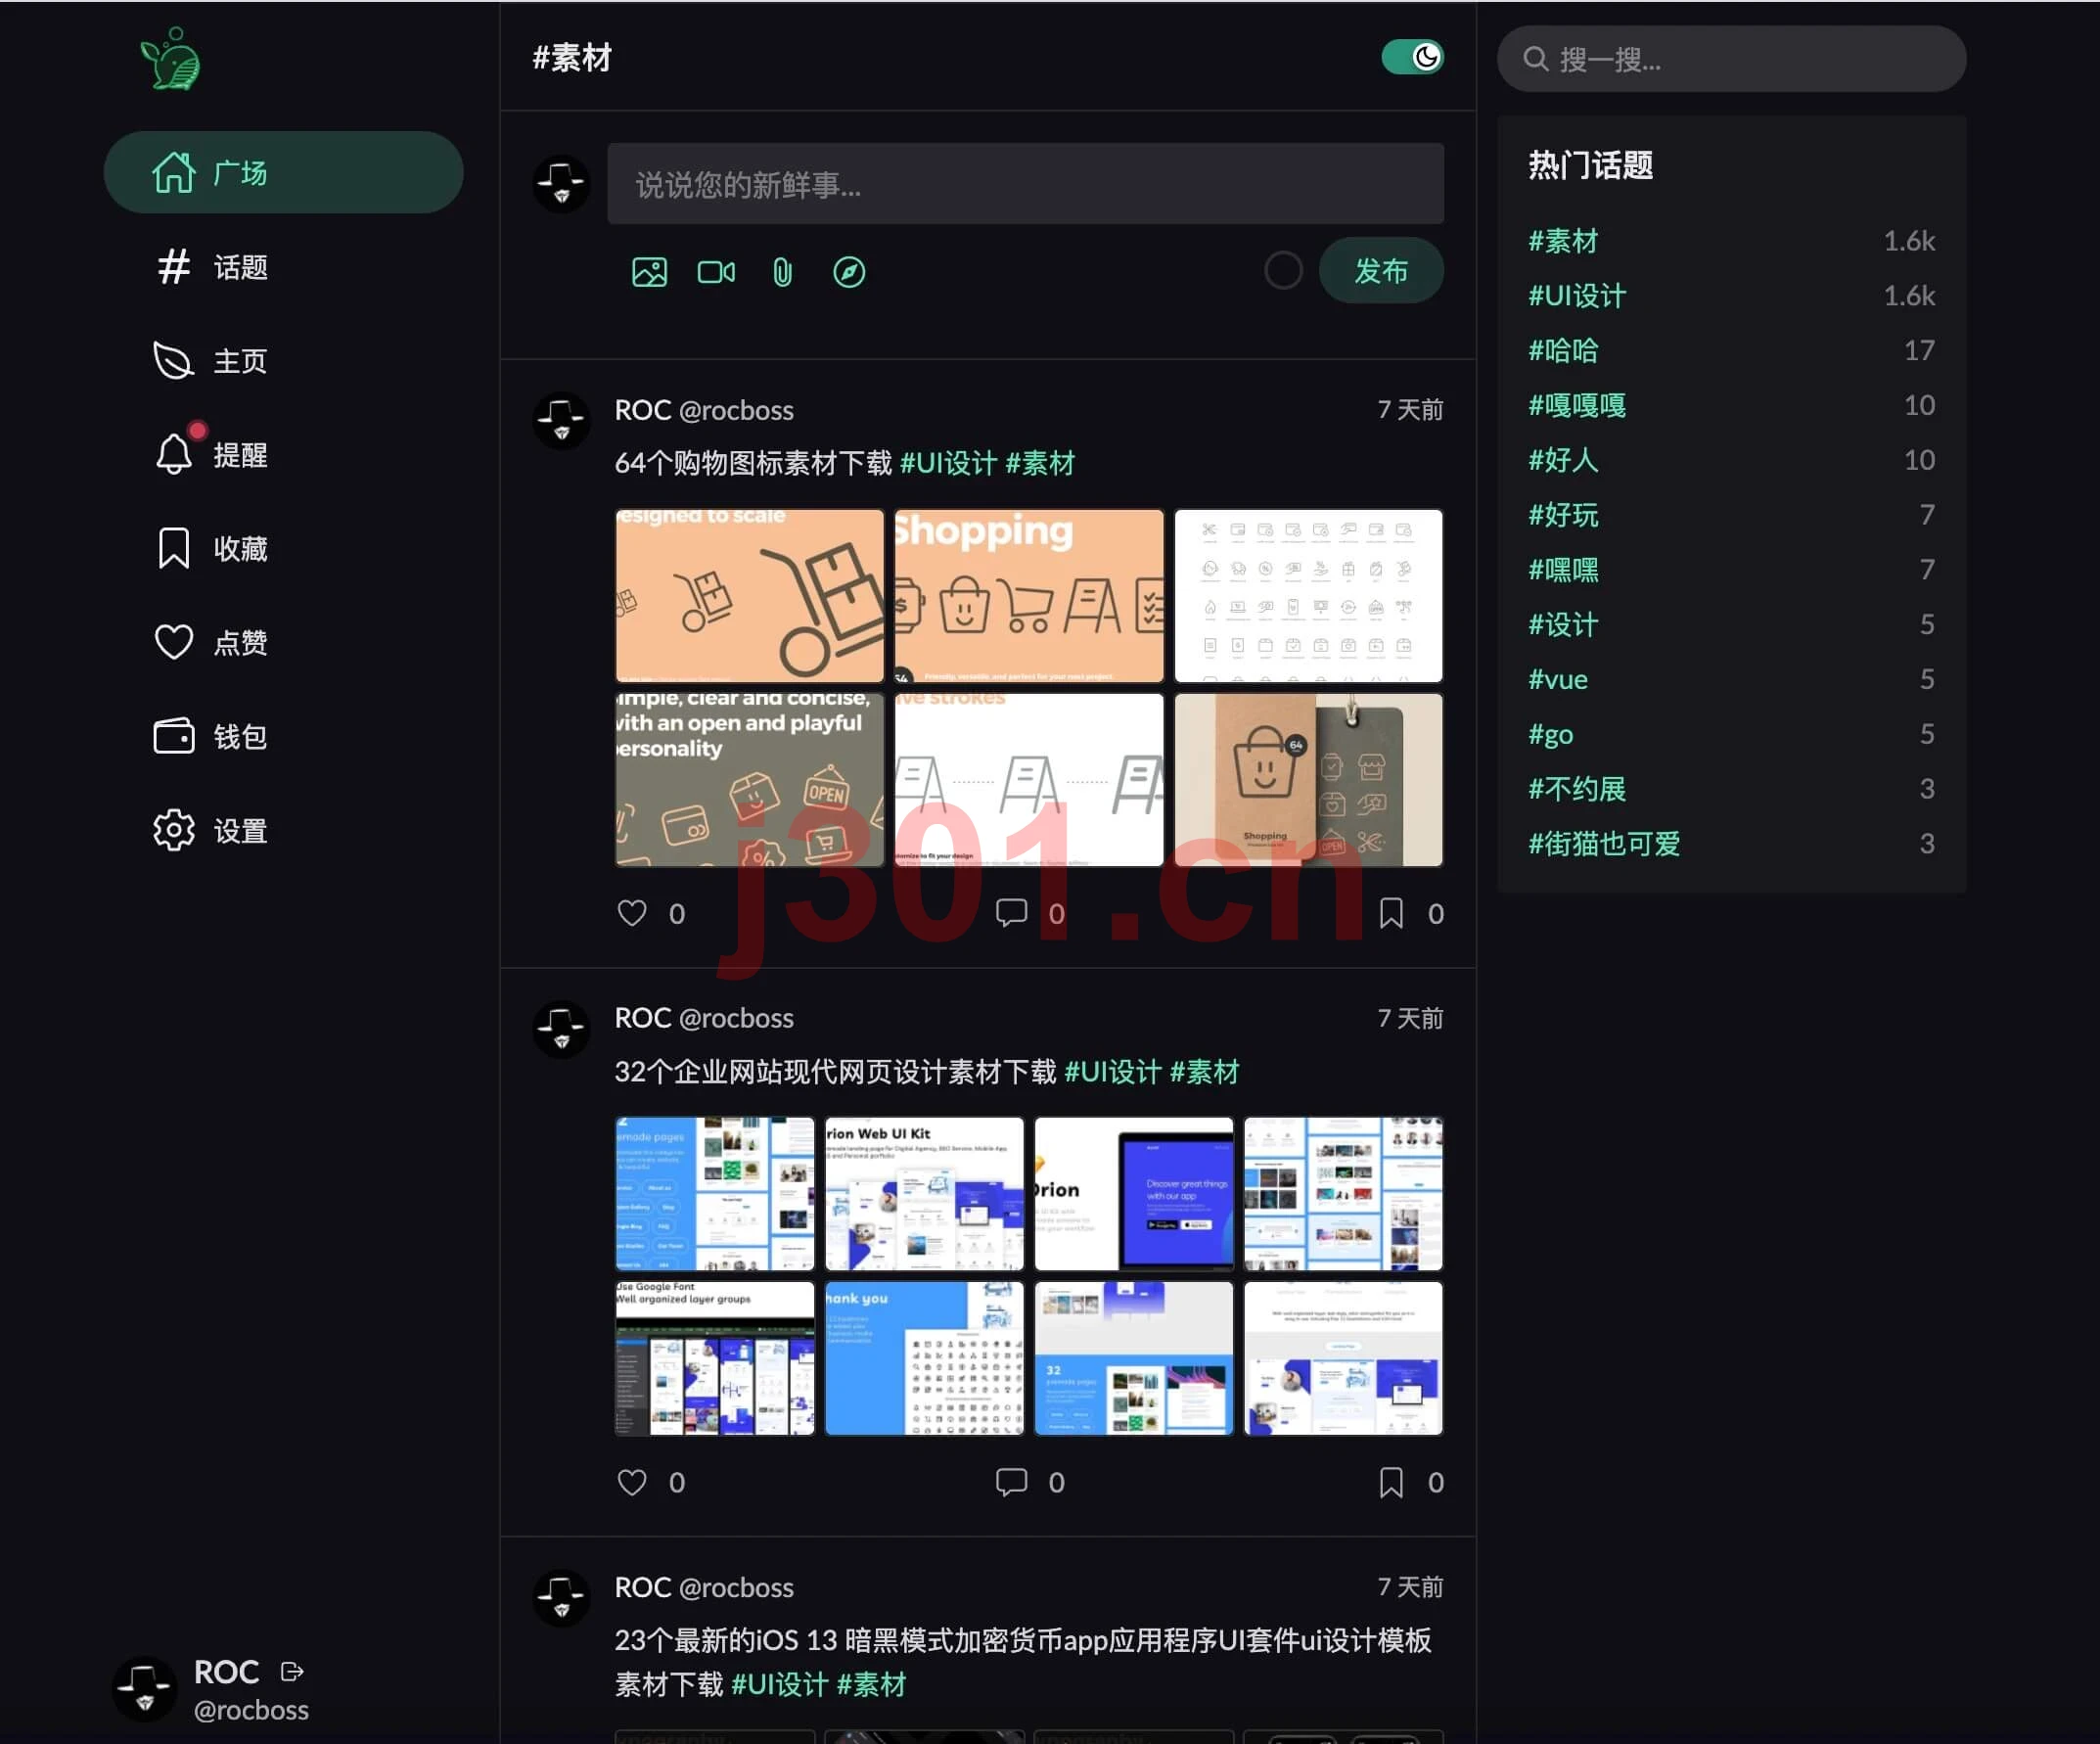Attach a video using the camera icon
Screen dimensions: 2100x1744
click(716, 272)
